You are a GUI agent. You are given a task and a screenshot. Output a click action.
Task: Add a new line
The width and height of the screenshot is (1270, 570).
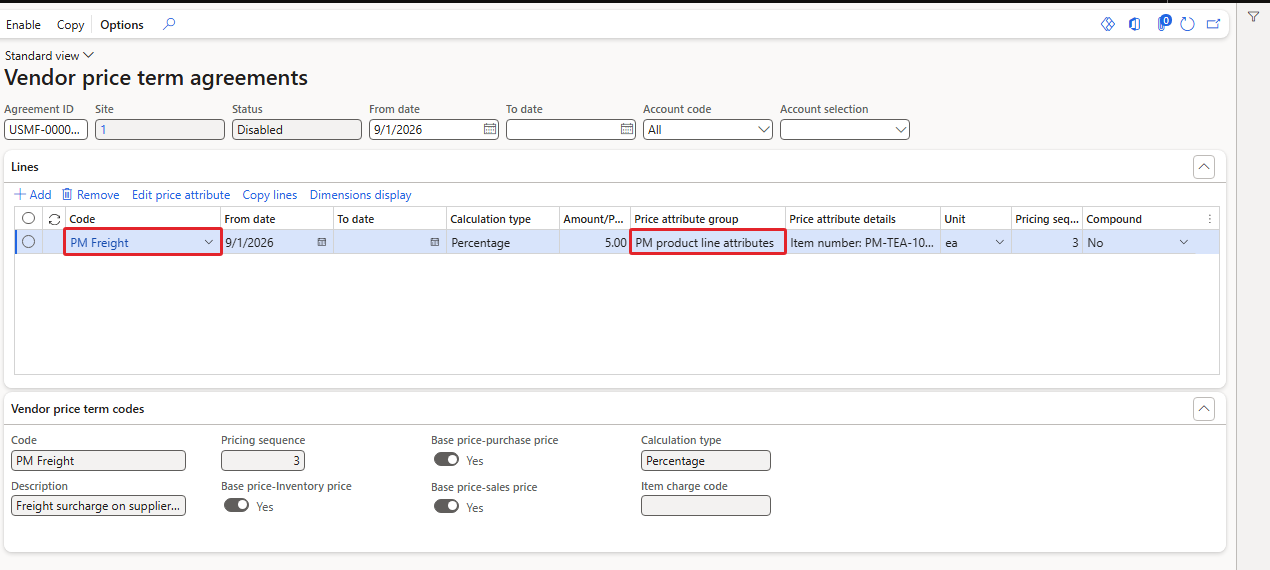33,195
